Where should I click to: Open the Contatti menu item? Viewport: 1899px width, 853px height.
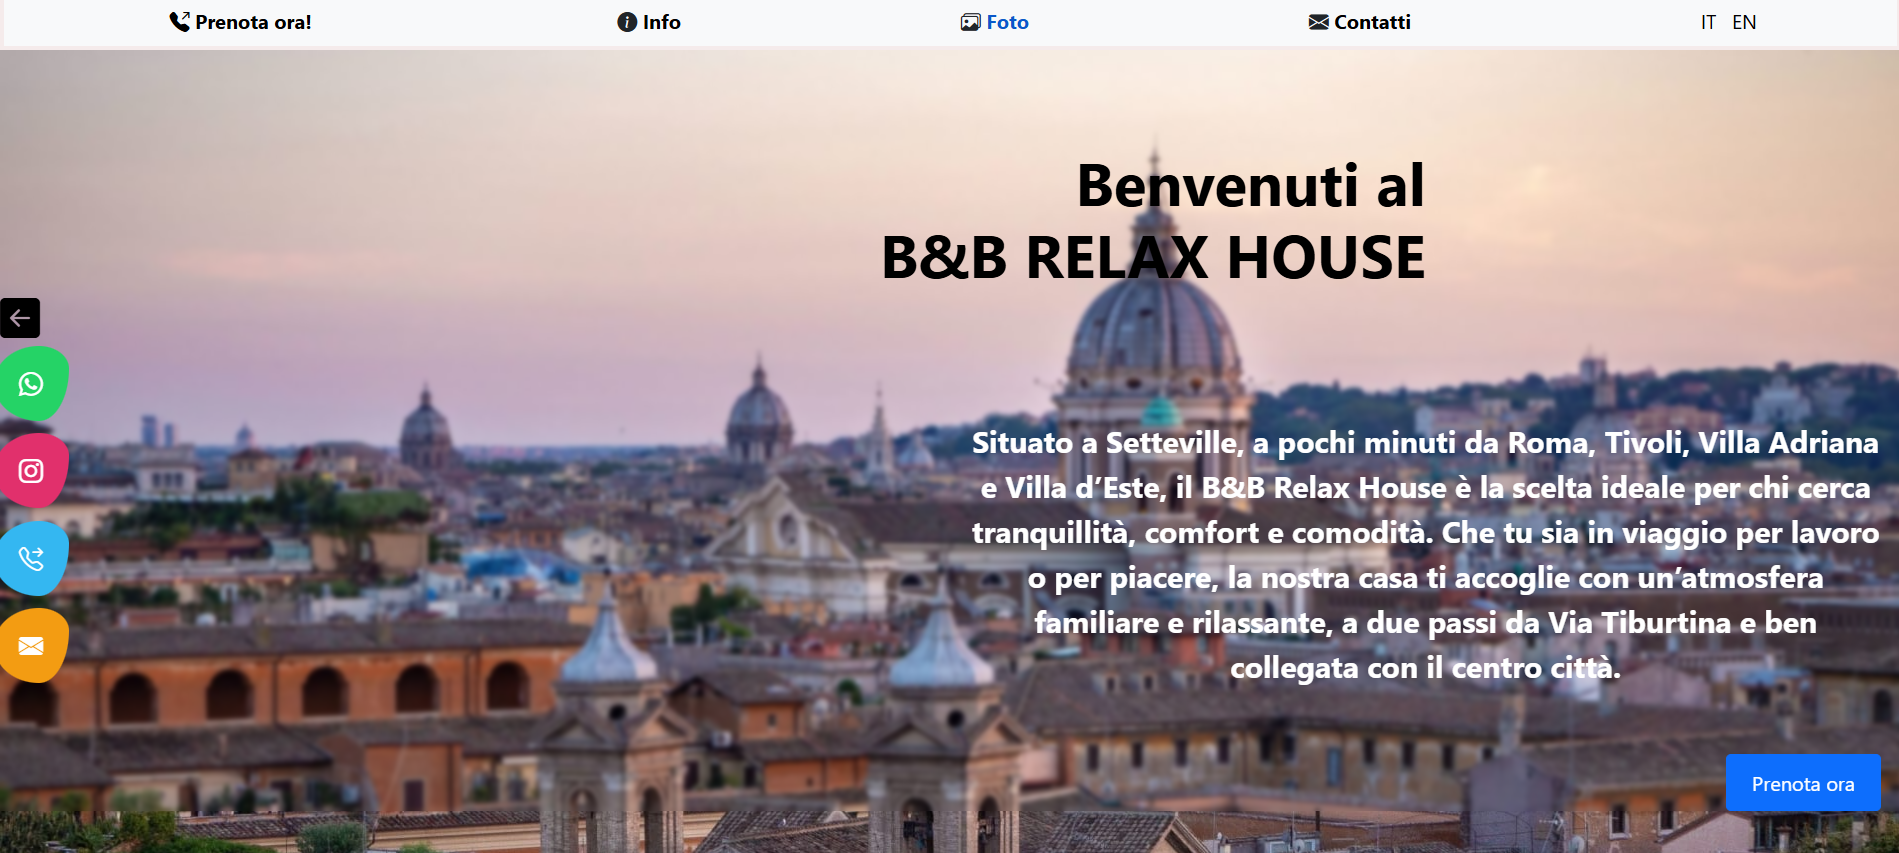pos(1360,22)
